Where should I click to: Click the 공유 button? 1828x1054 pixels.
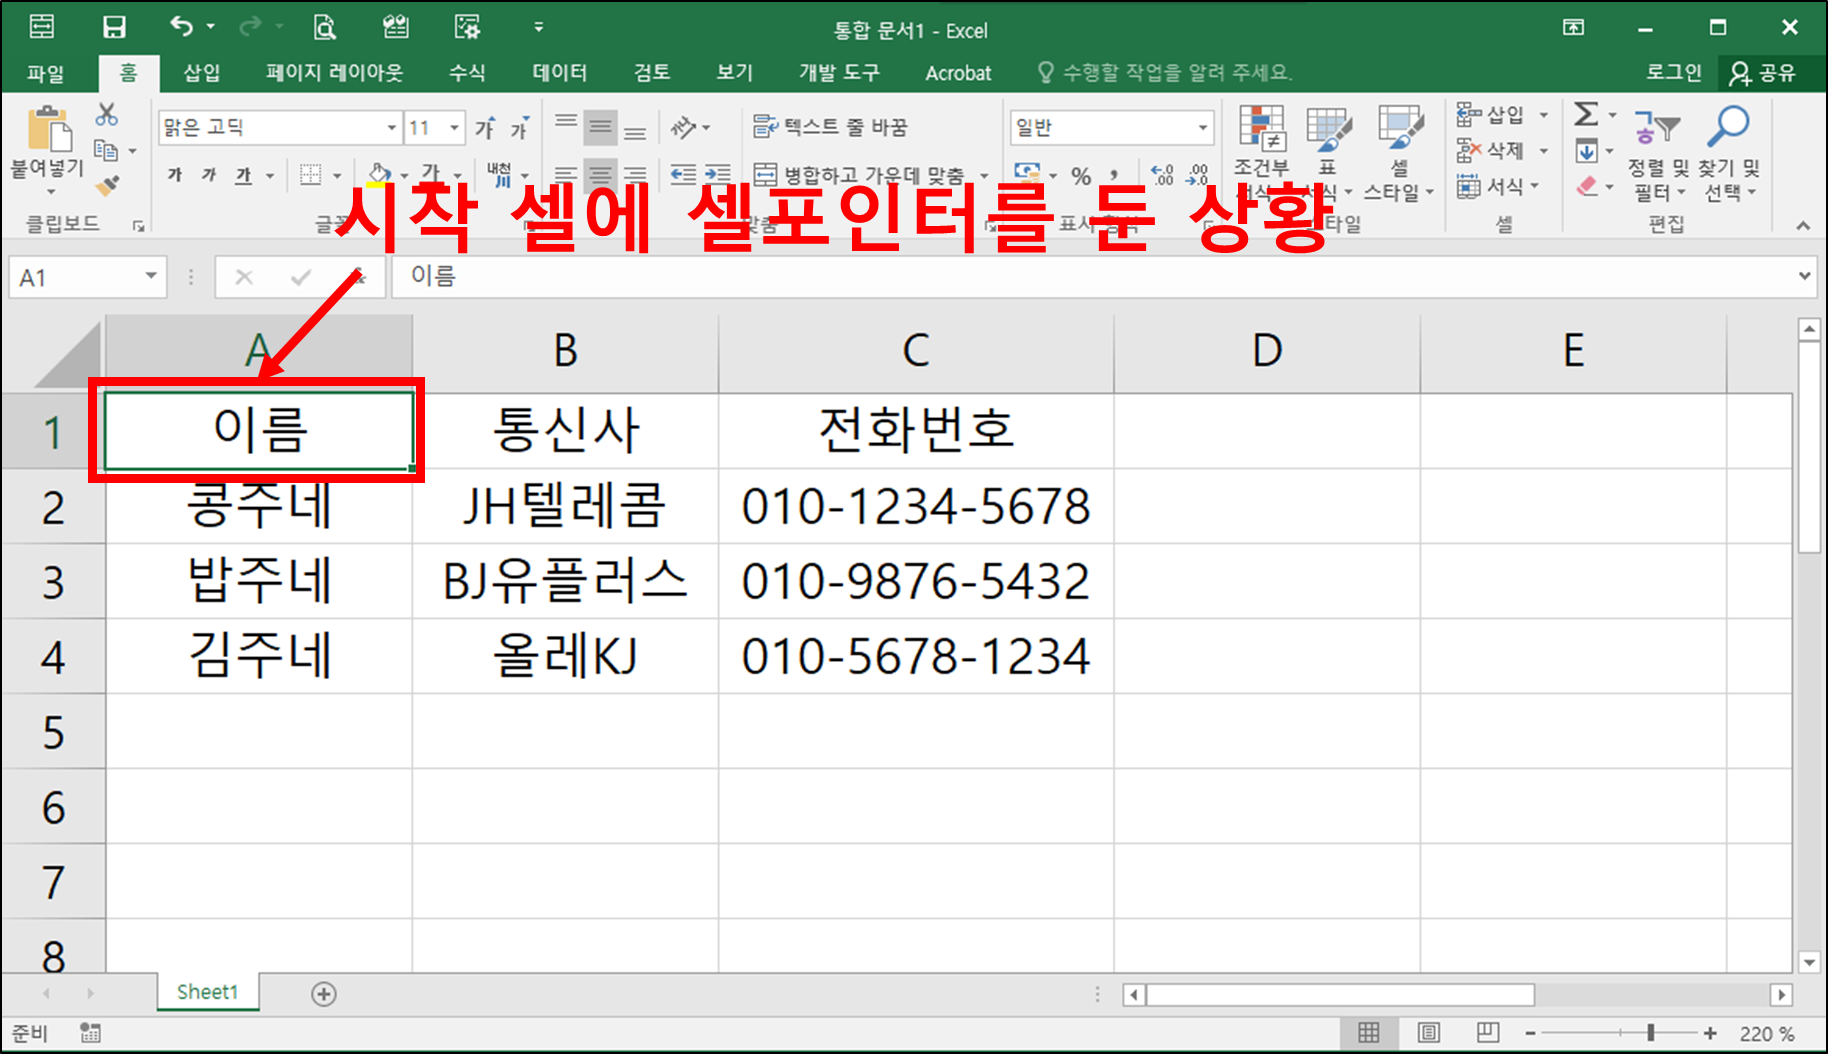coord(1763,73)
